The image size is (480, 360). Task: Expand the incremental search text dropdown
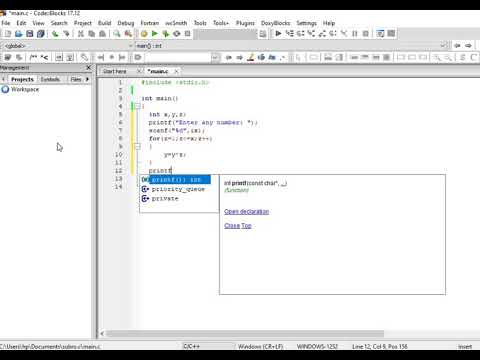[216, 57]
